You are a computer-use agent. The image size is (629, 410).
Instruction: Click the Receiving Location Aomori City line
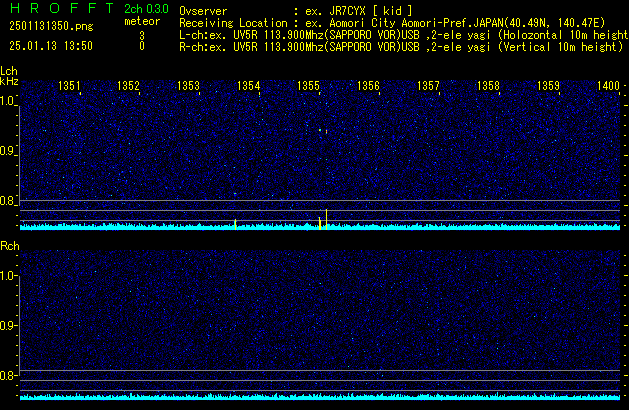click(x=392, y=23)
